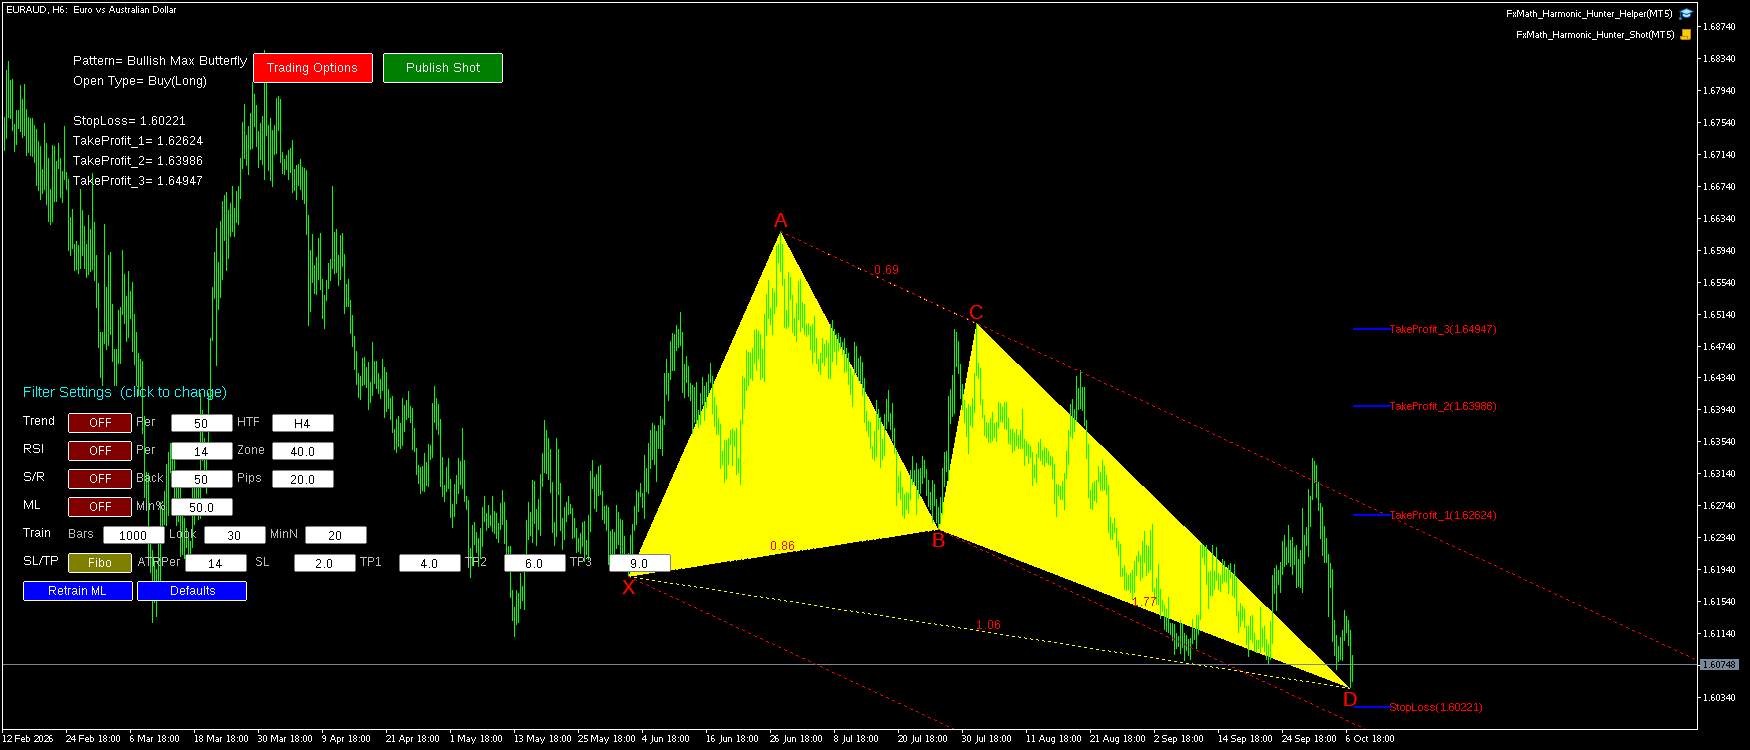Click the StopLoss(1.60221) level label
This screenshot has width=1750, height=750.
tap(1436, 707)
